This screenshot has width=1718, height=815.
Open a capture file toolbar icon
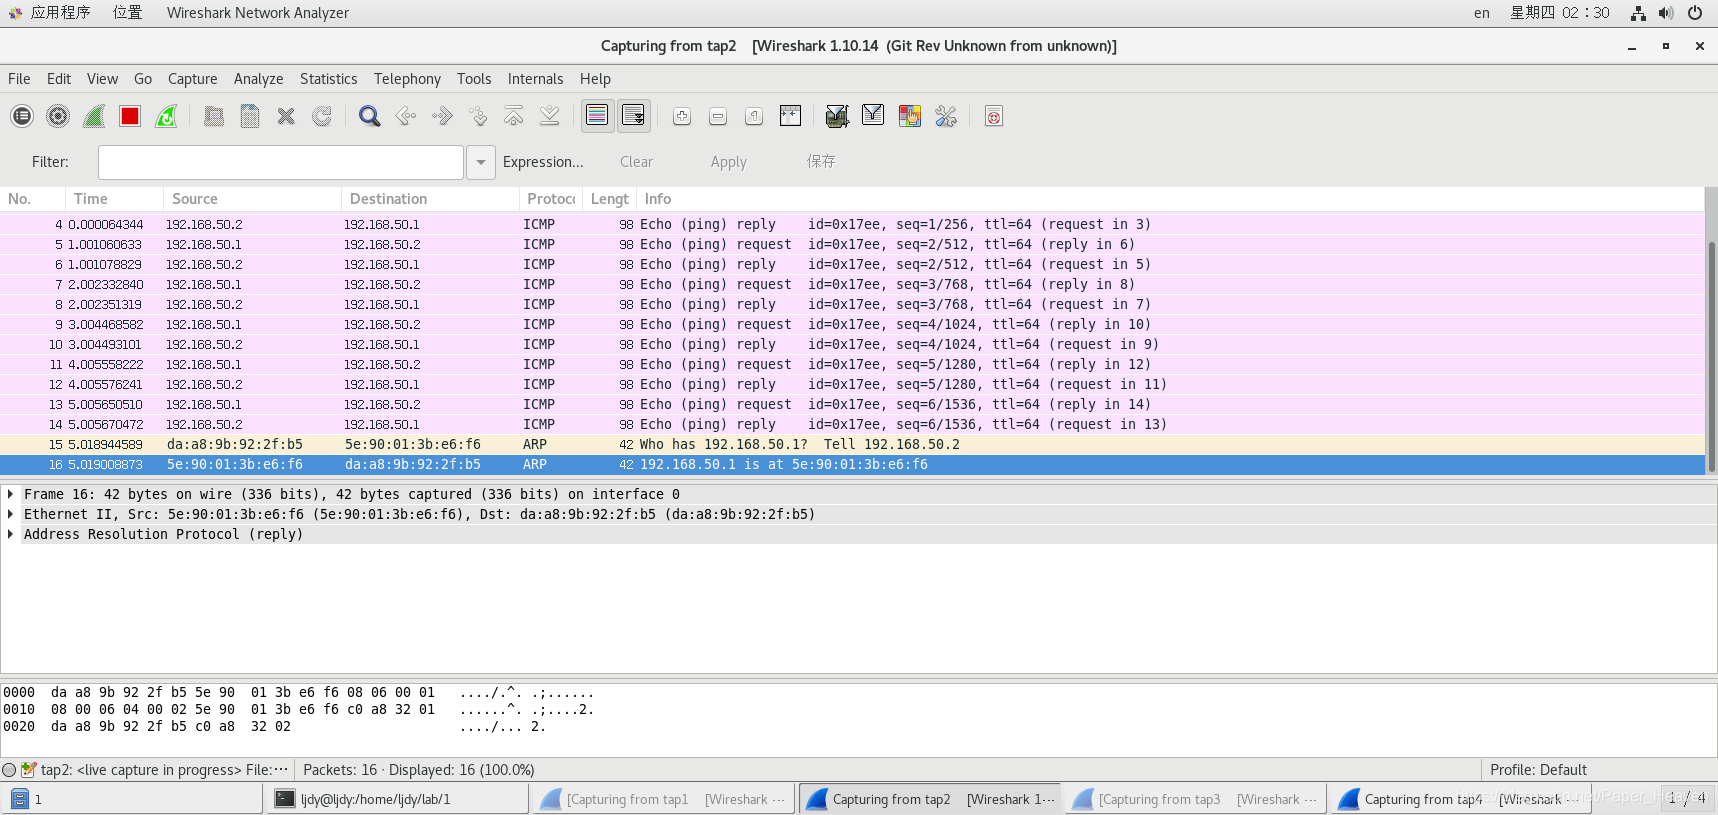click(x=214, y=116)
